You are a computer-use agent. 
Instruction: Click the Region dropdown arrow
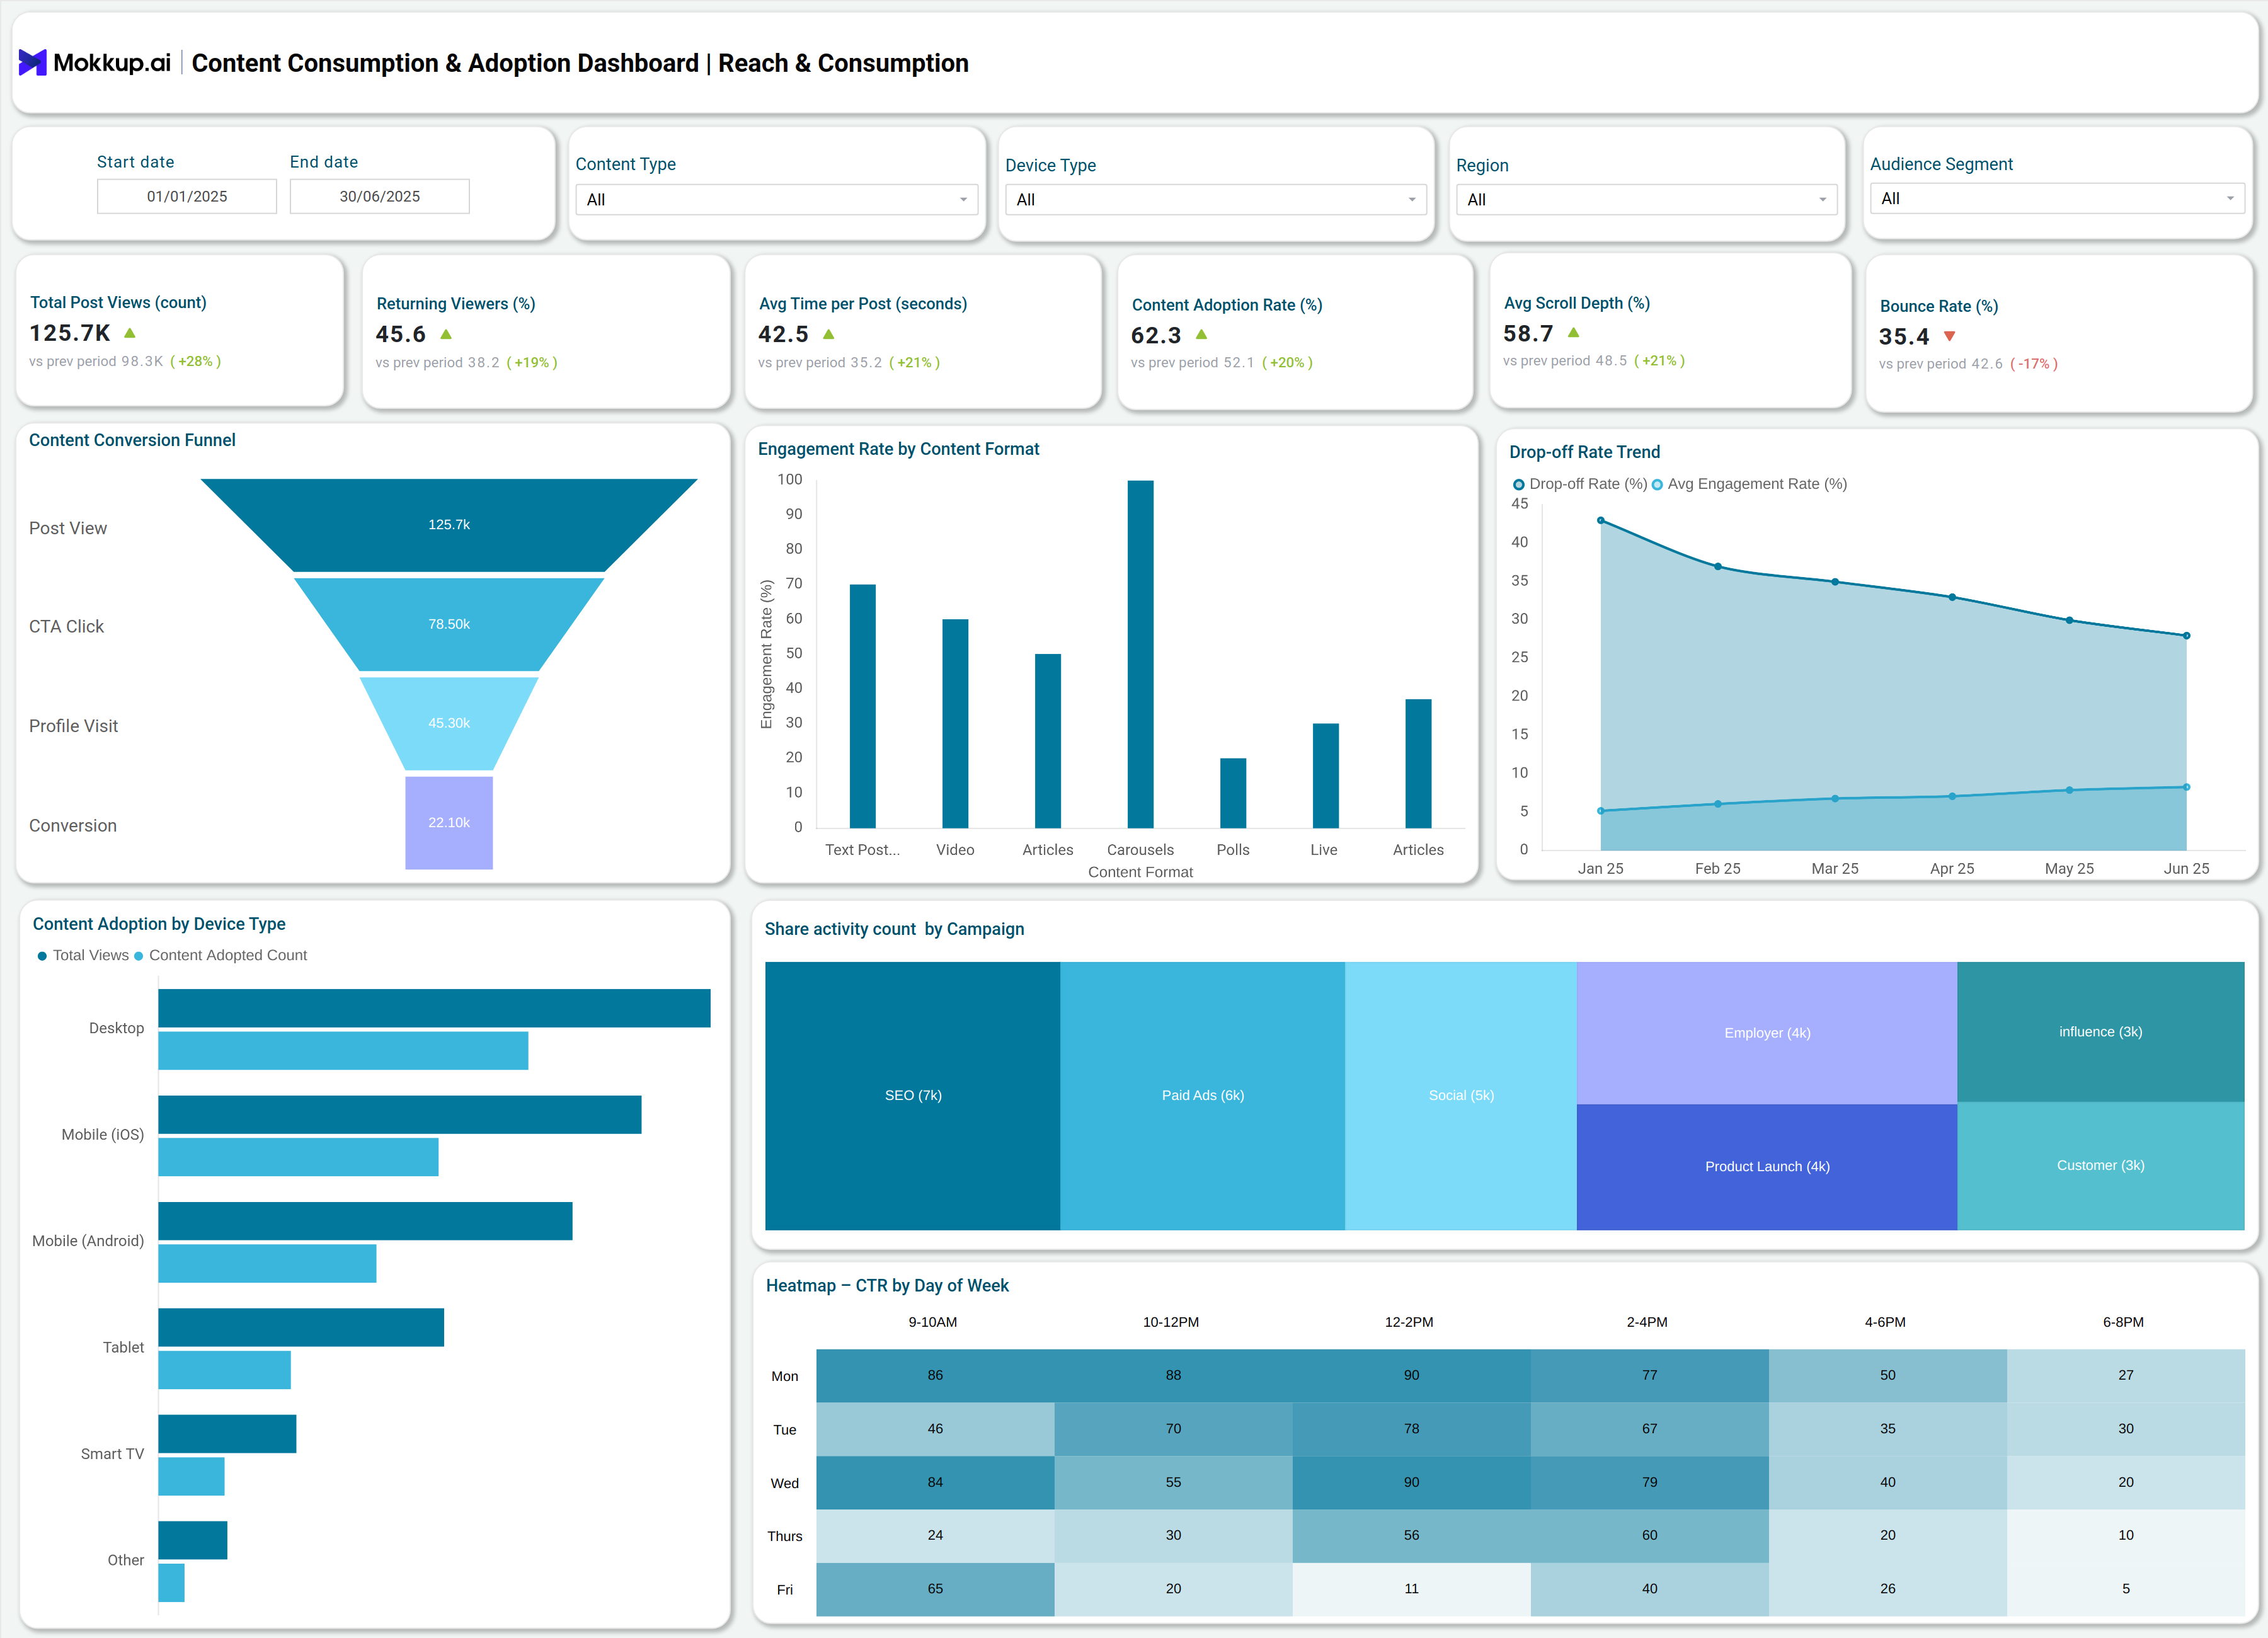point(1822,200)
